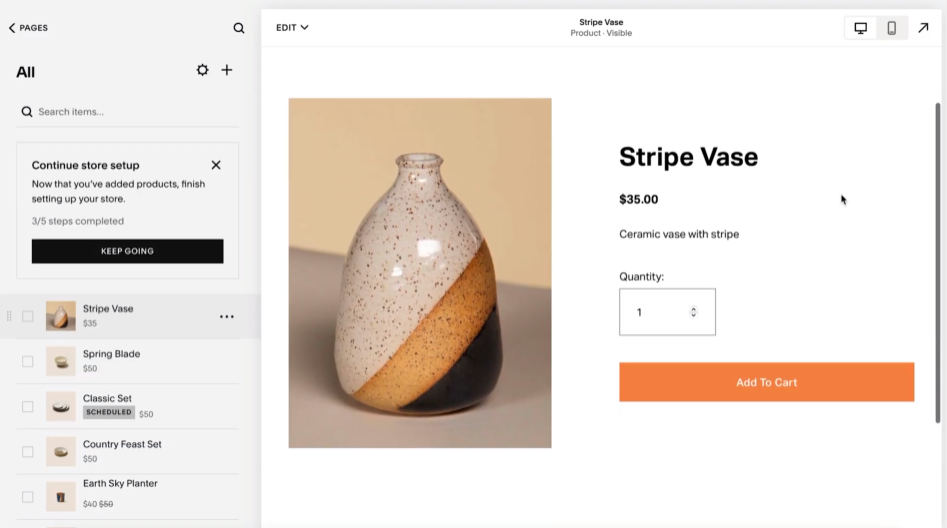Add a new product with plus icon
Viewport: 947px width, 528px height.
coord(227,70)
